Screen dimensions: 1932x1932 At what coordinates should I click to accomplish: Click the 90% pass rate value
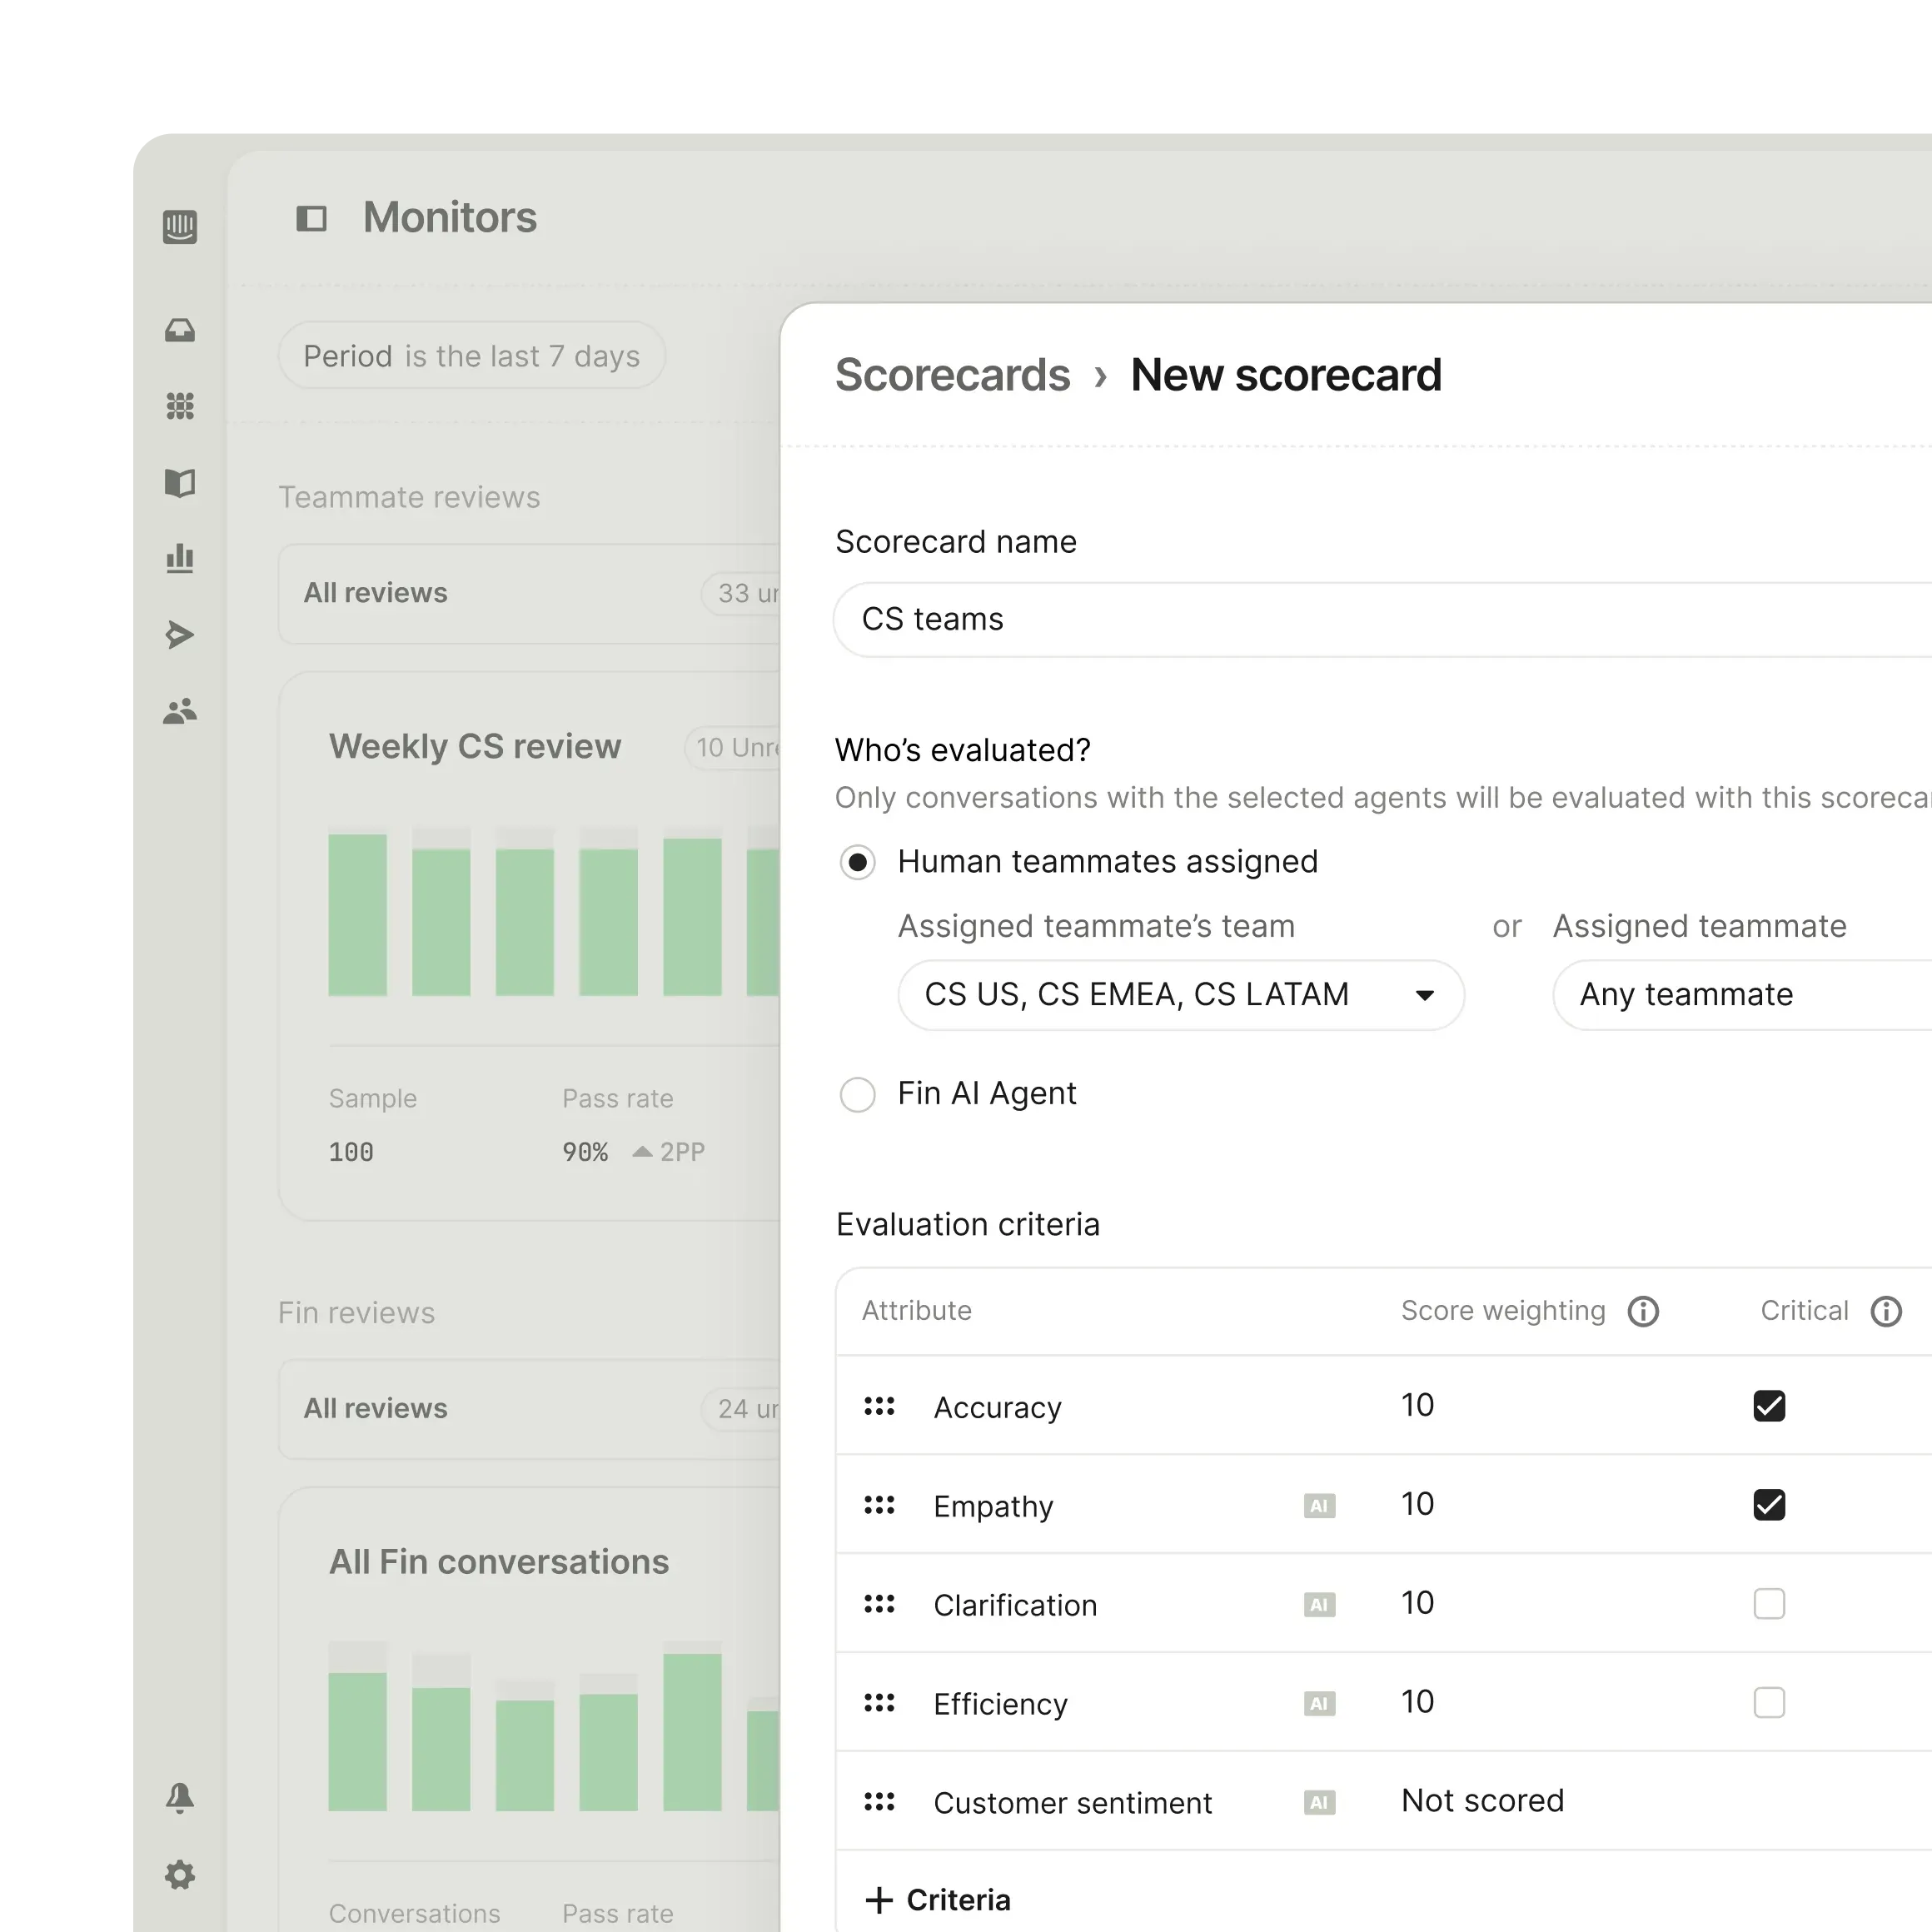coord(585,1153)
